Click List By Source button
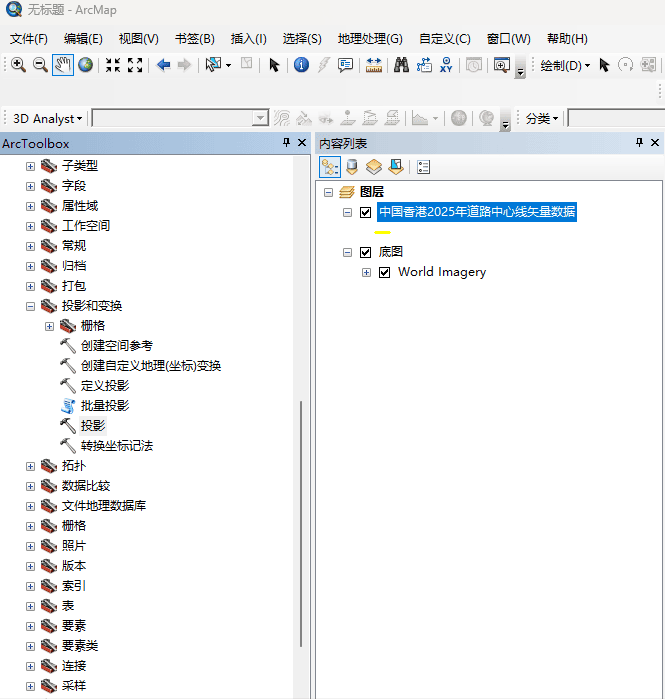The image size is (665, 699). 352,167
